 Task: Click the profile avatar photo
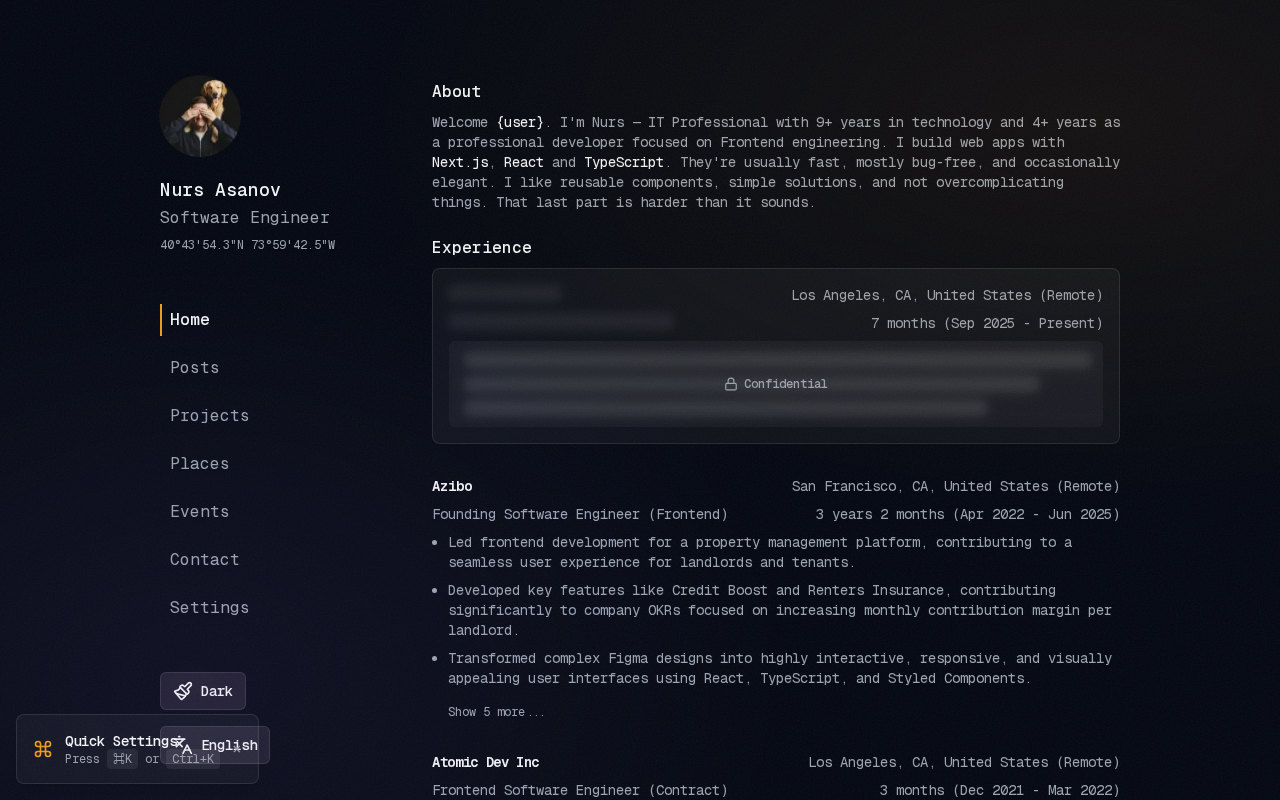click(x=200, y=116)
